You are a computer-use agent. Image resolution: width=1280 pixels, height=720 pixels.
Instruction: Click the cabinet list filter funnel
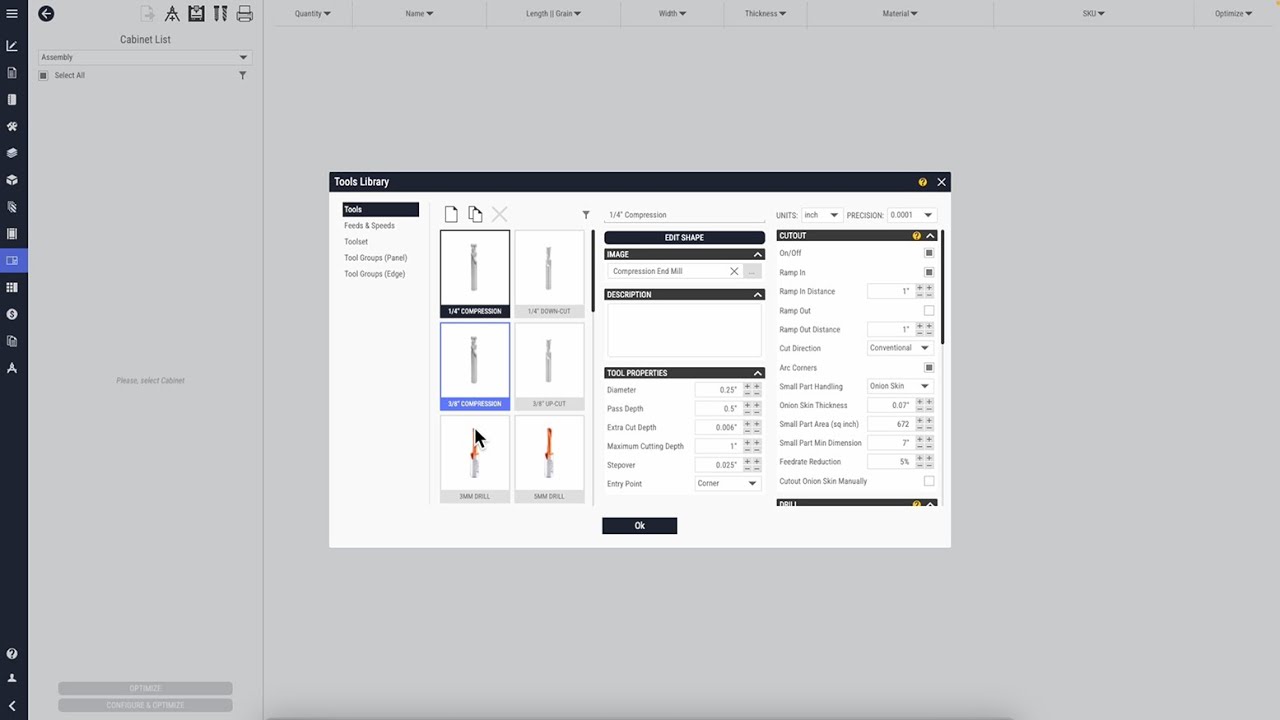click(242, 75)
